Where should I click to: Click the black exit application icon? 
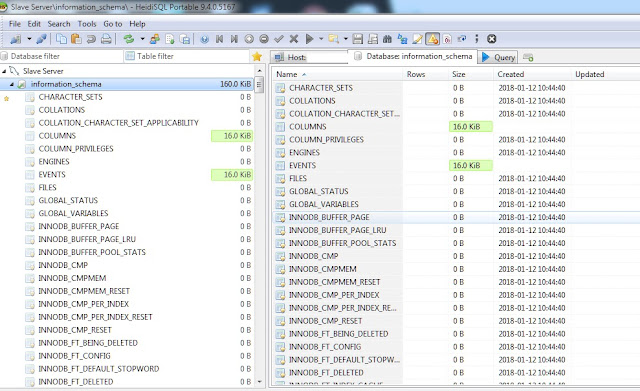click(492, 39)
